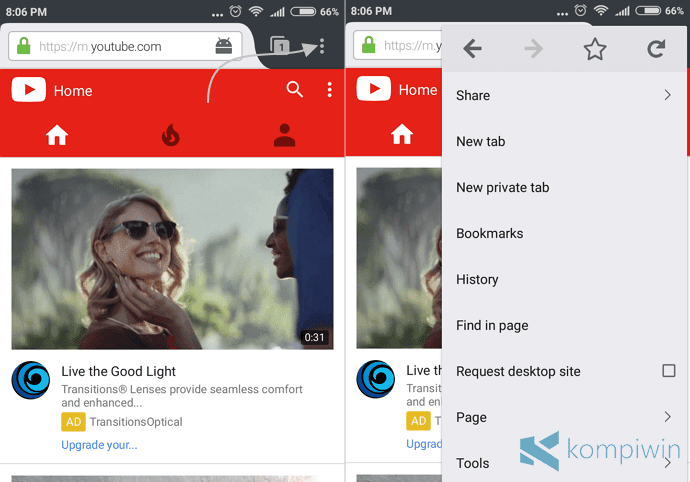Screen dimensions: 690x482
Task: Open tab switcher in left screenshot
Action: (280, 45)
